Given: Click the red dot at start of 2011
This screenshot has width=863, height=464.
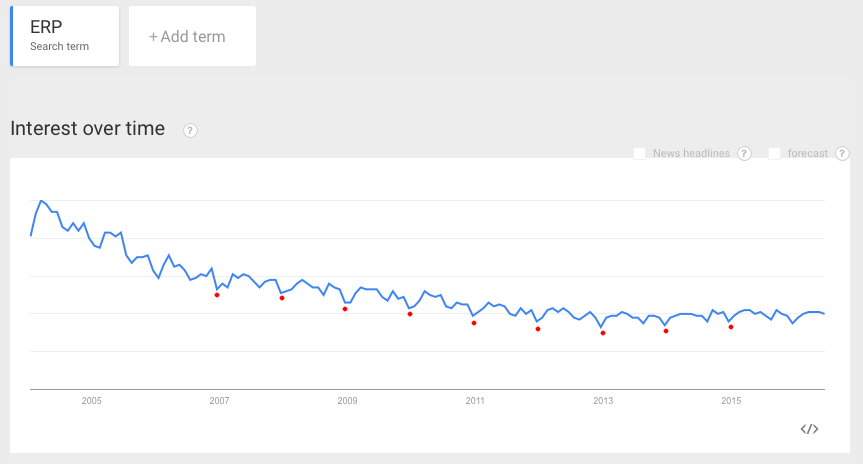Looking at the screenshot, I should pos(474,323).
